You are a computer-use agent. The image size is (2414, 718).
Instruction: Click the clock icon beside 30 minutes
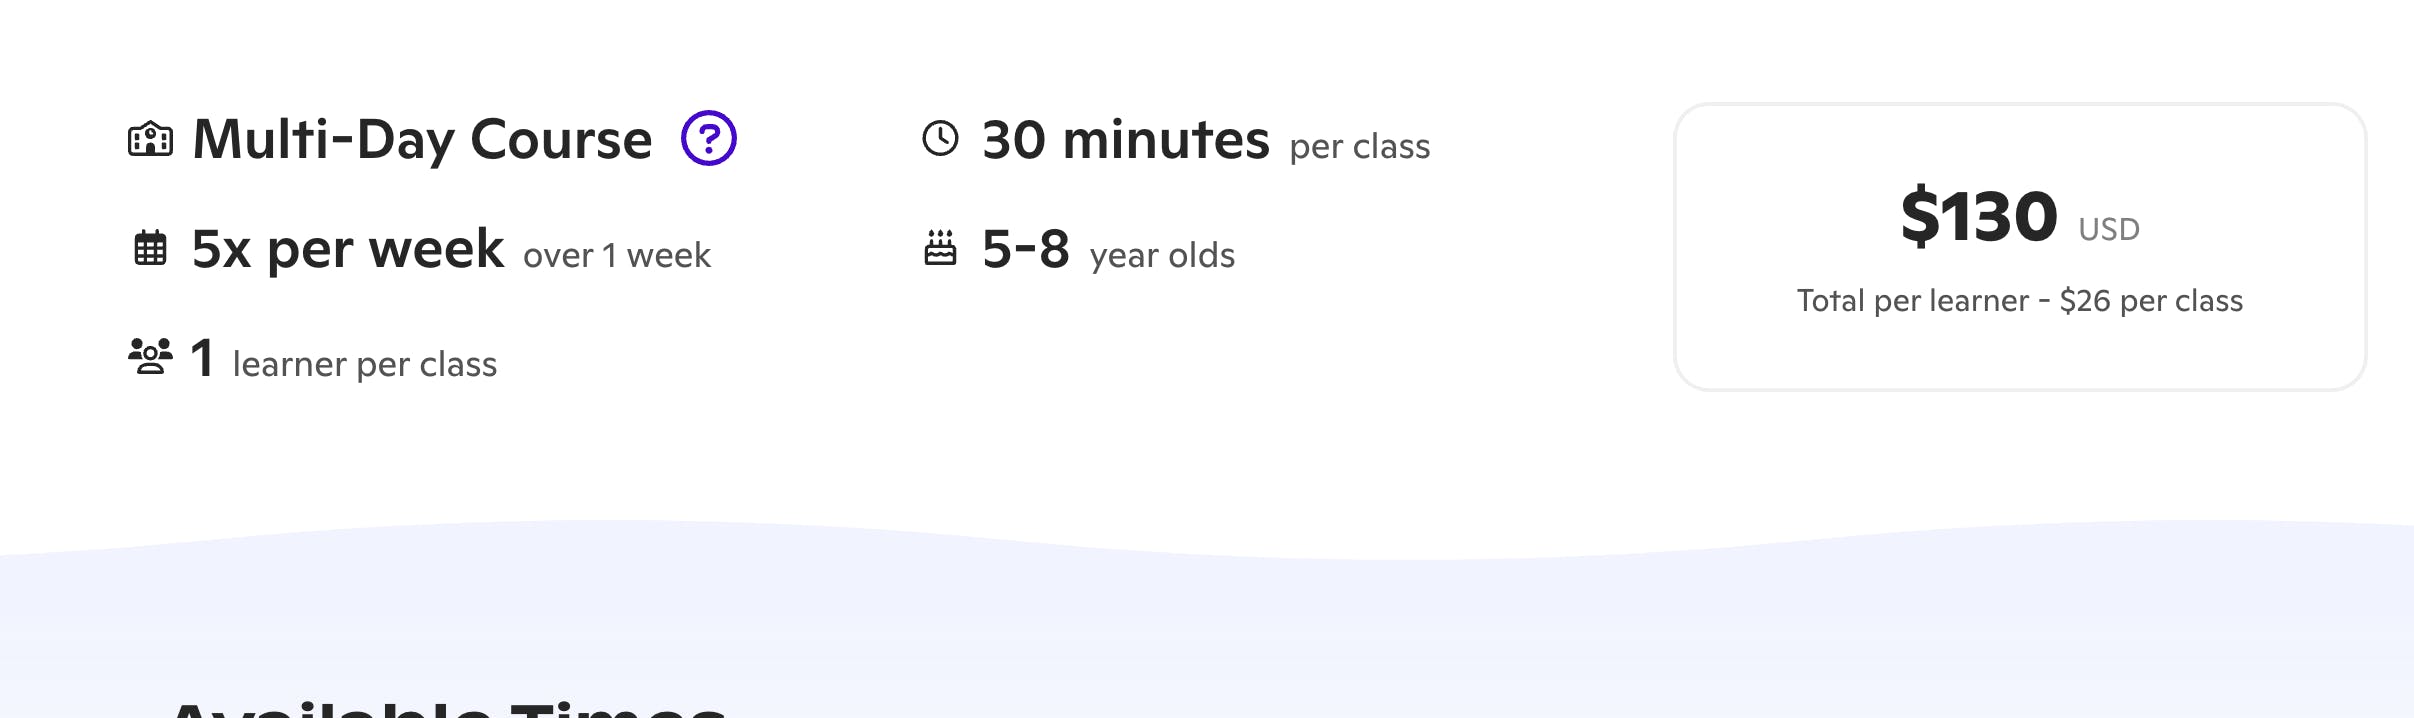(940, 138)
